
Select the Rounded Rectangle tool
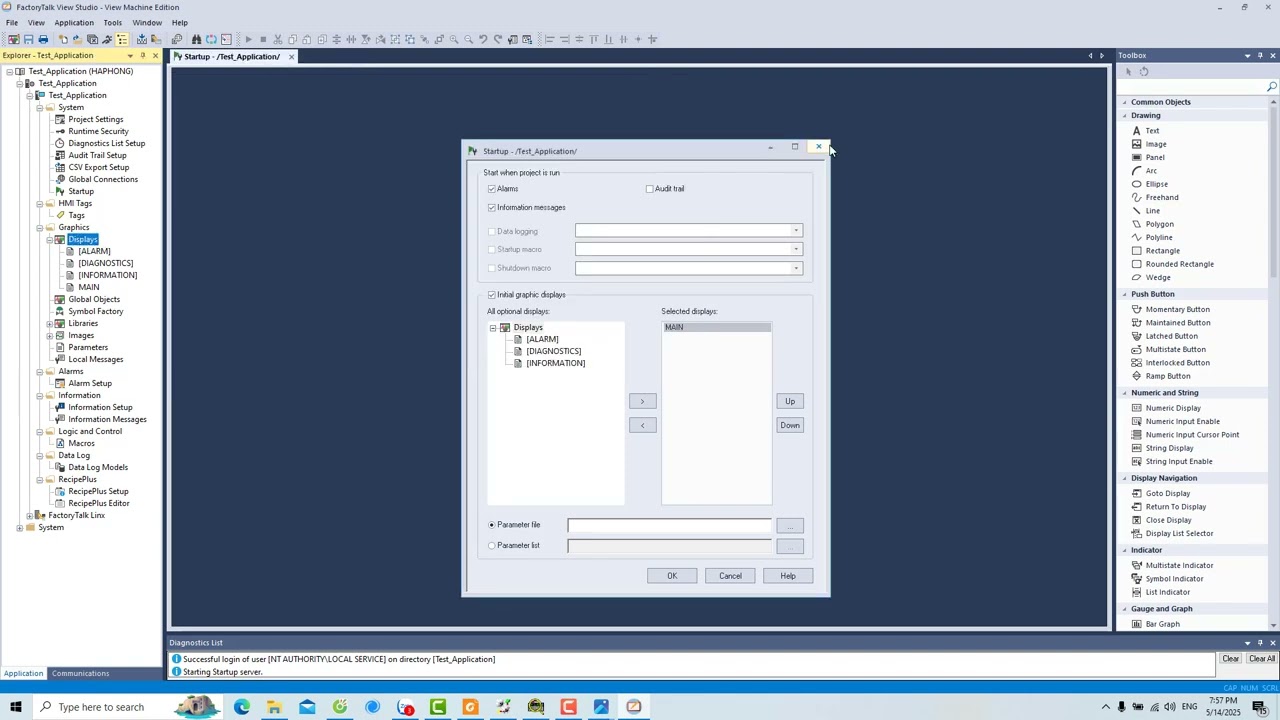coord(1179,264)
